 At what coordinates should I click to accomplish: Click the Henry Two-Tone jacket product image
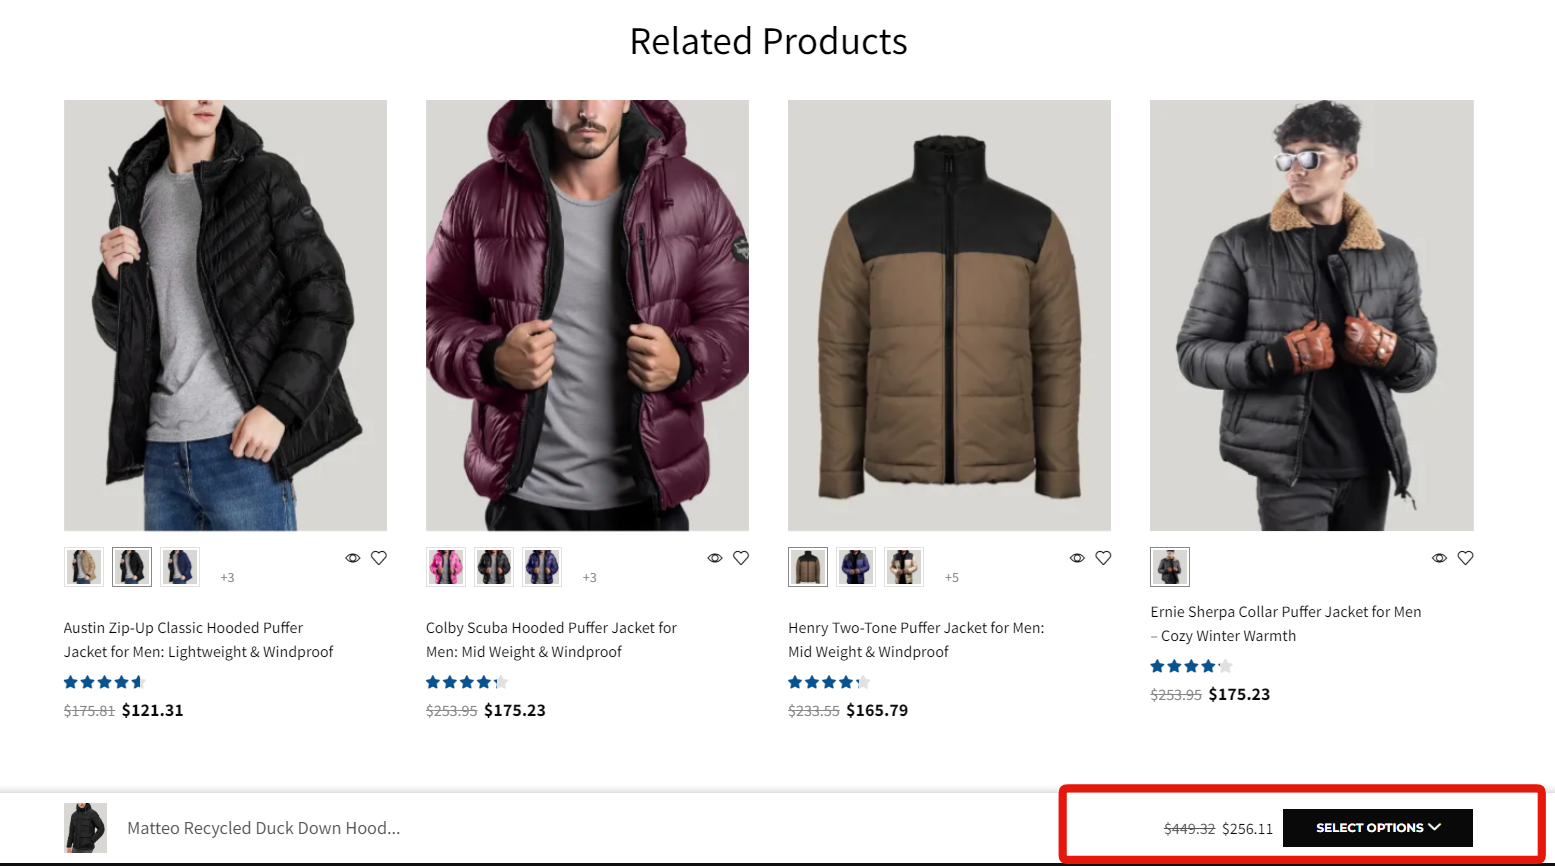coord(949,315)
